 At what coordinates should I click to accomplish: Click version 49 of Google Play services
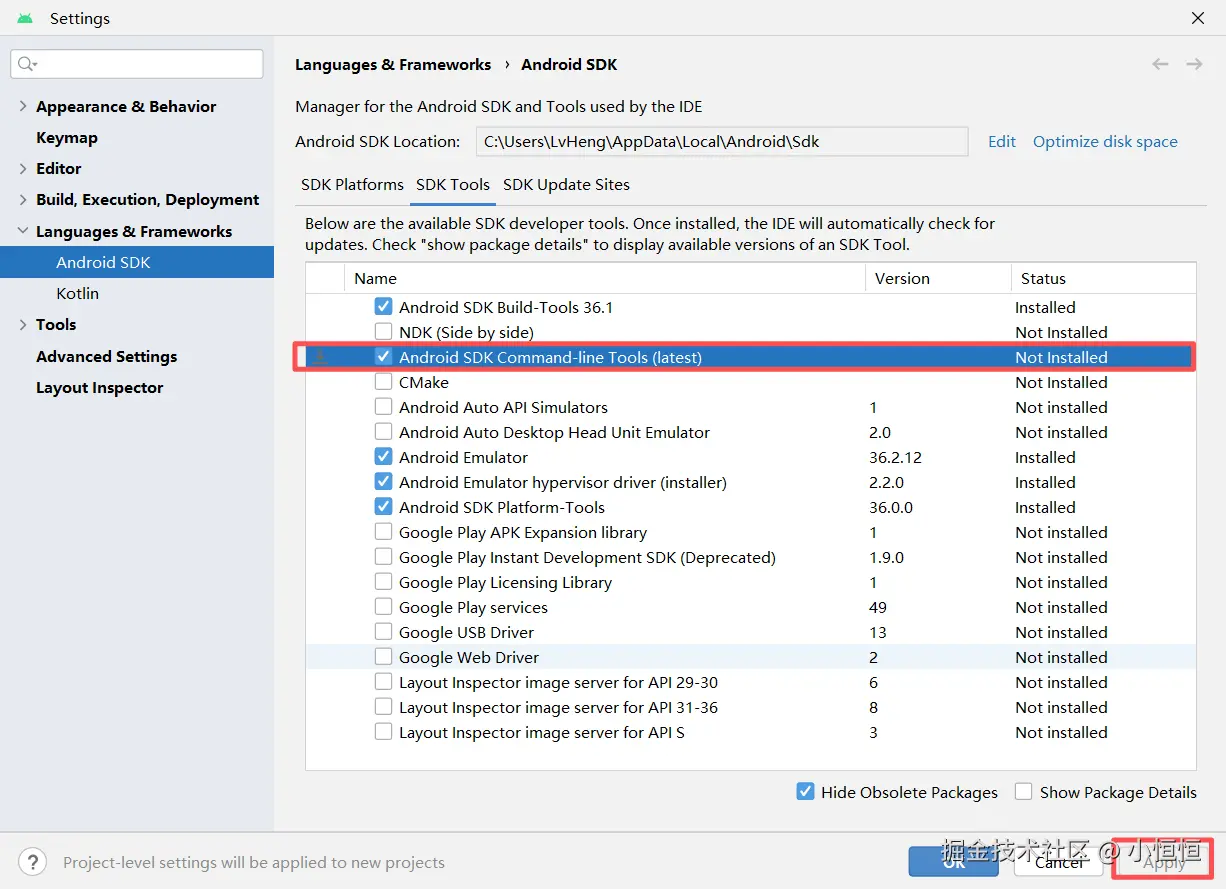pos(878,608)
